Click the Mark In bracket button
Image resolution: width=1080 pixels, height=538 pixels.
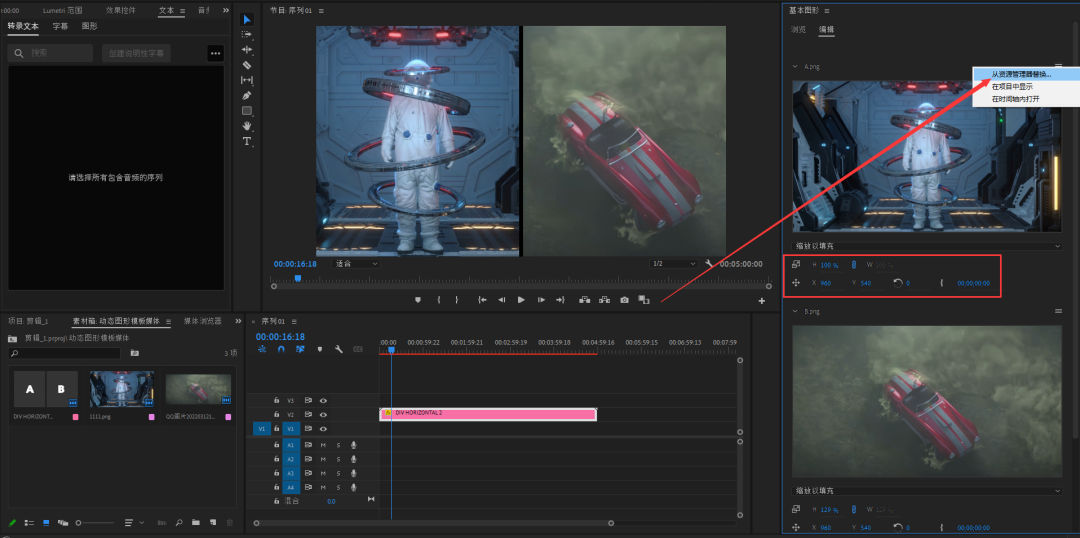click(439, 300)
